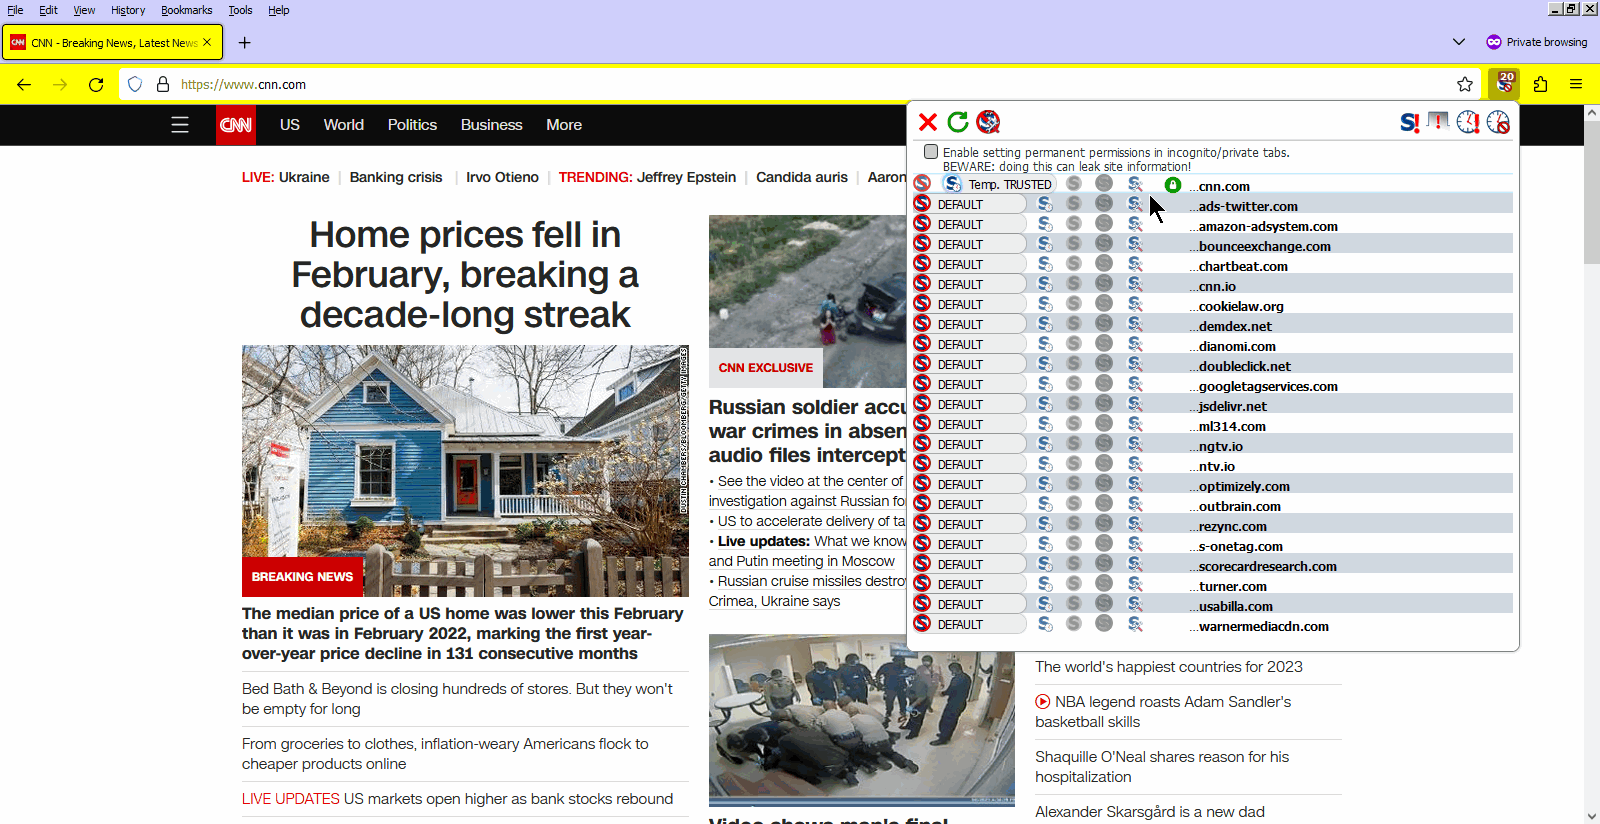Open Banking crisis trending link

pyautogui.click(x=396, y=177)
